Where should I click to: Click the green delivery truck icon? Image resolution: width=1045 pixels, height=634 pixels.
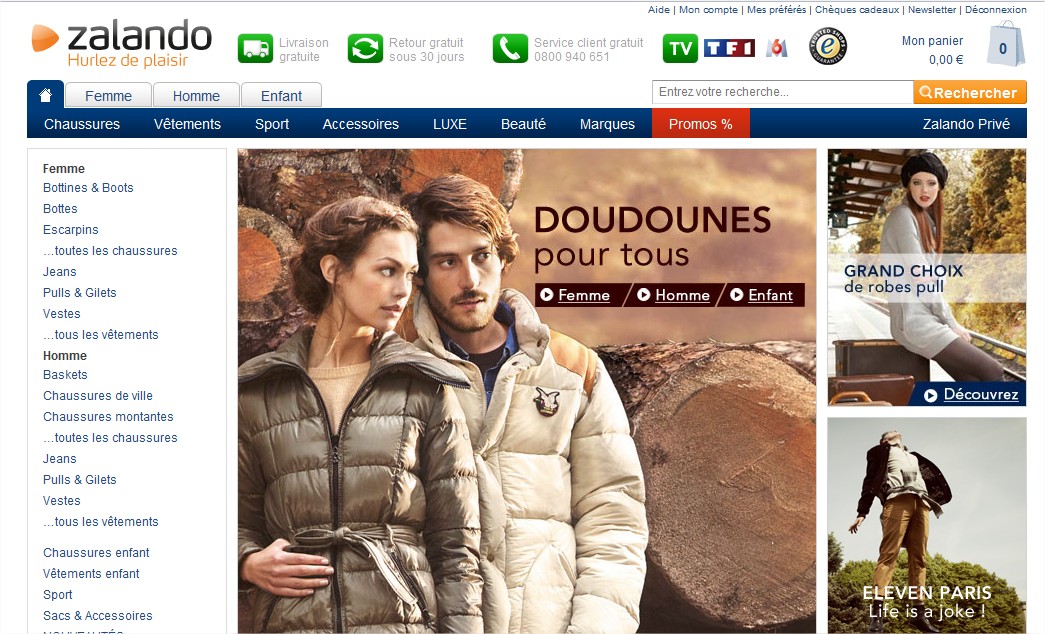[255, 49]
